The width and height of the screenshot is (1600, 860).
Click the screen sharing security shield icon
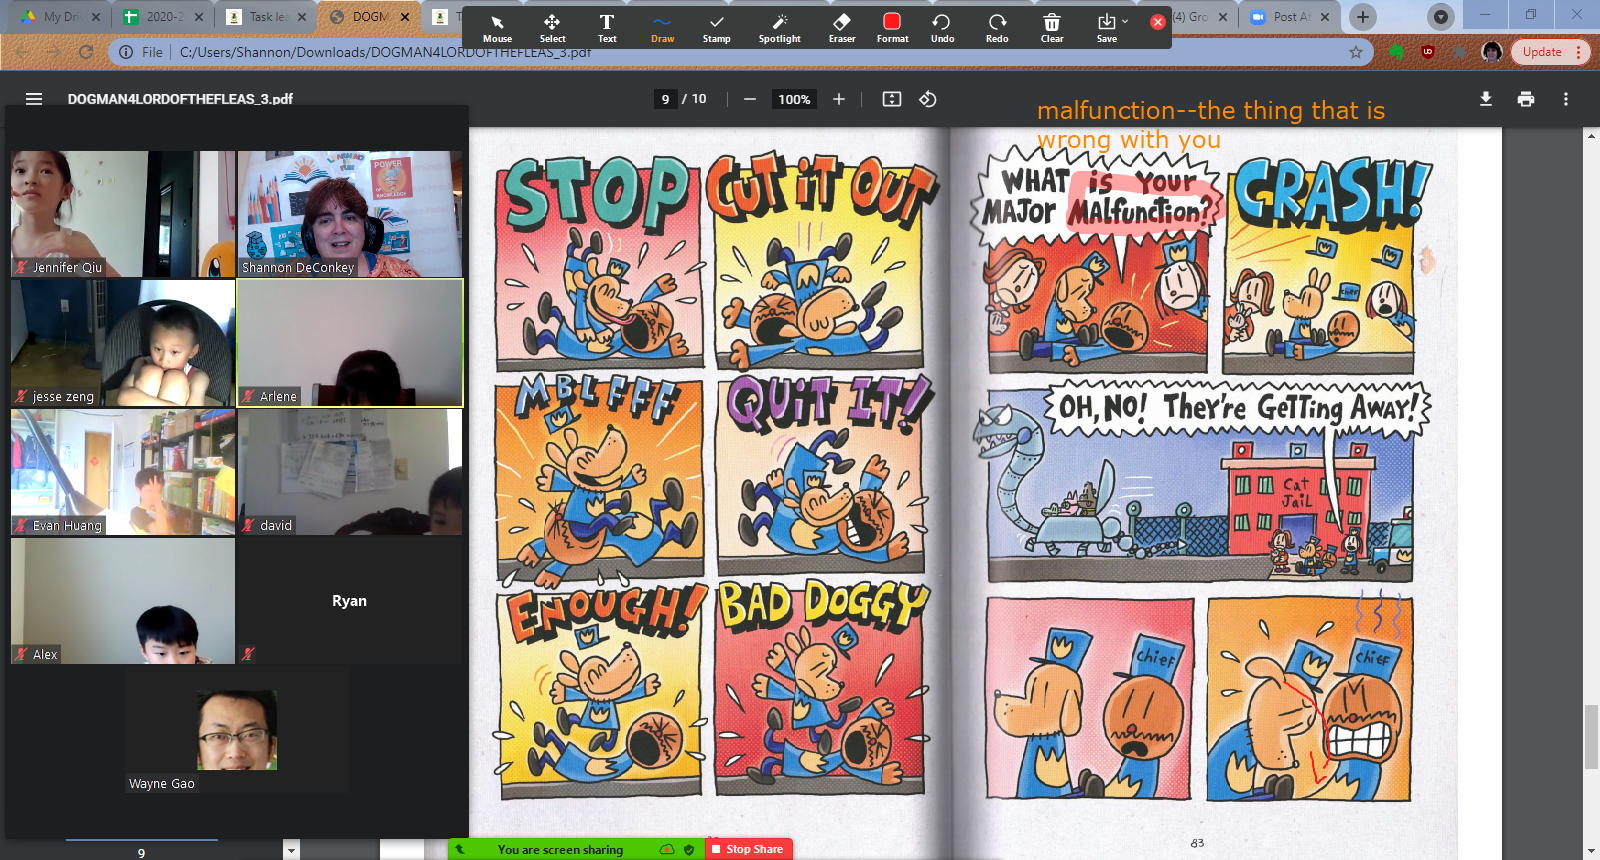pos(689,849)
